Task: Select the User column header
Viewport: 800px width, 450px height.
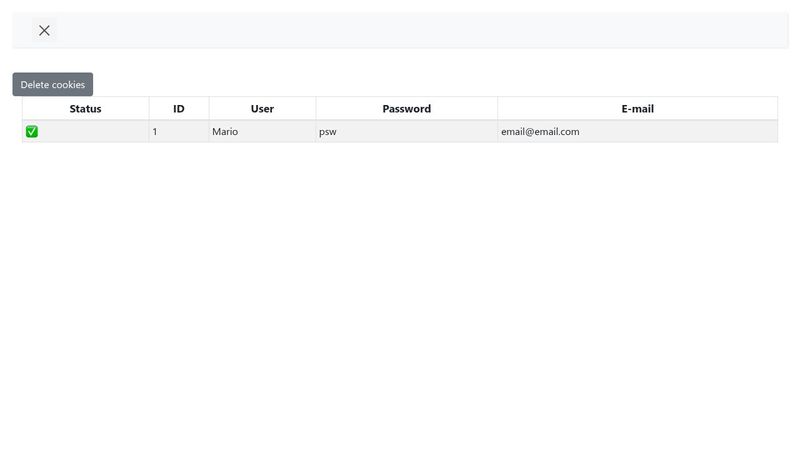Action: coord(262,108)
